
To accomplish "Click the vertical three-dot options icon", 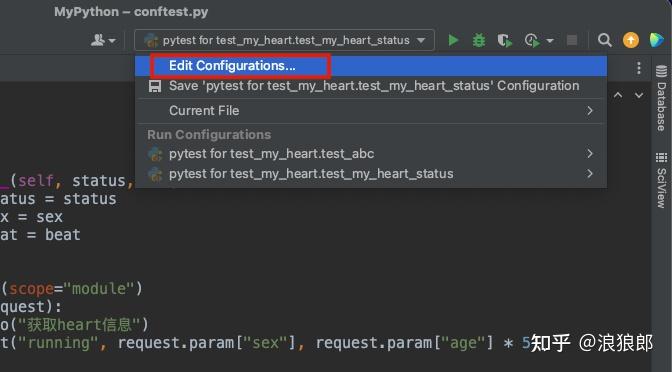I will point(639,68).
